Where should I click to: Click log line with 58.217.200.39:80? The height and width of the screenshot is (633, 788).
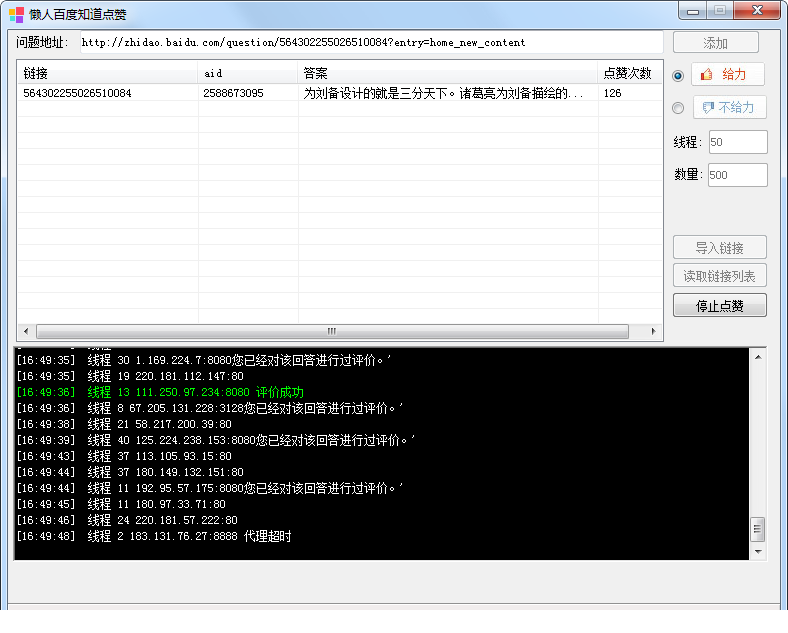click(124, 424)
